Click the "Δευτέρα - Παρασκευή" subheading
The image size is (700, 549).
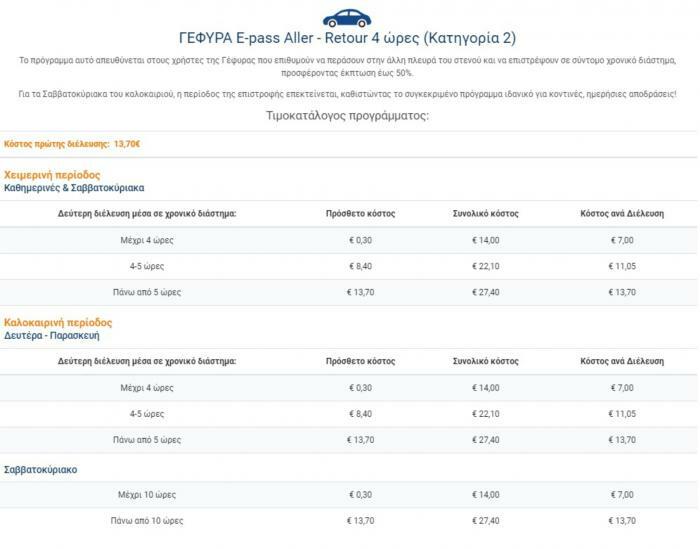pos(52,336)
